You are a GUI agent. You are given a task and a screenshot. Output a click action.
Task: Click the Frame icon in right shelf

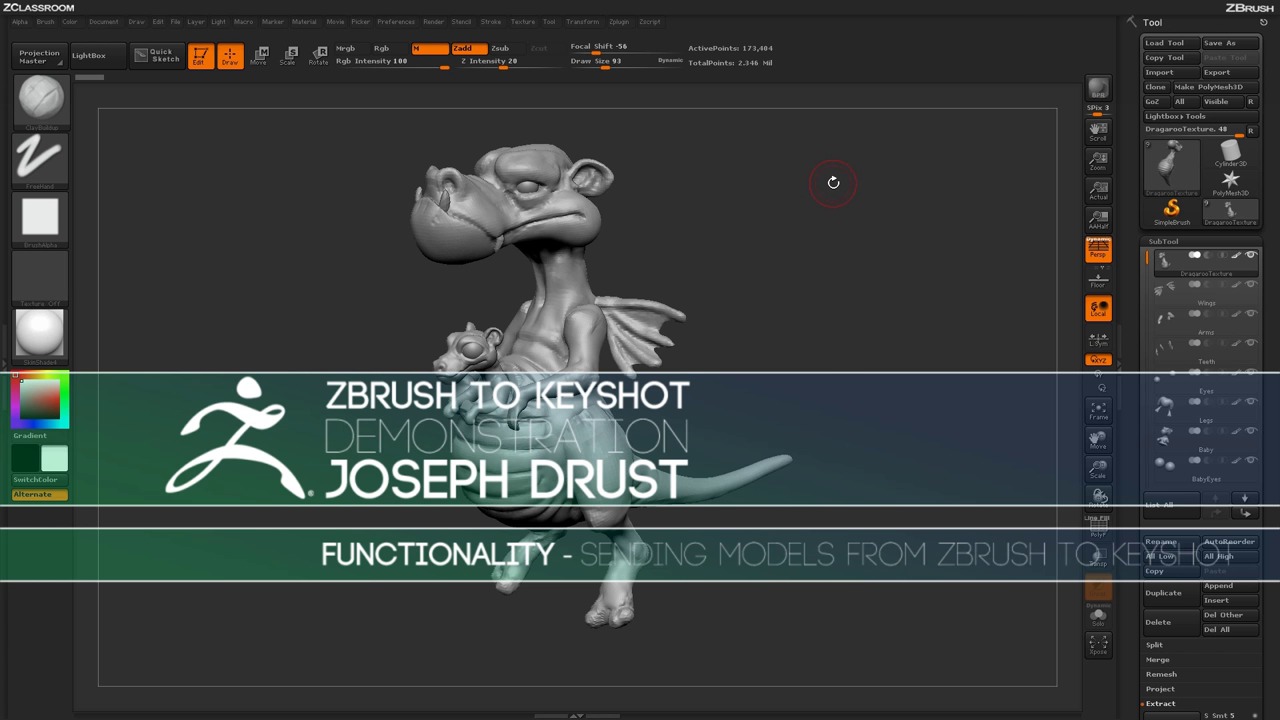tap(1098, 411)
